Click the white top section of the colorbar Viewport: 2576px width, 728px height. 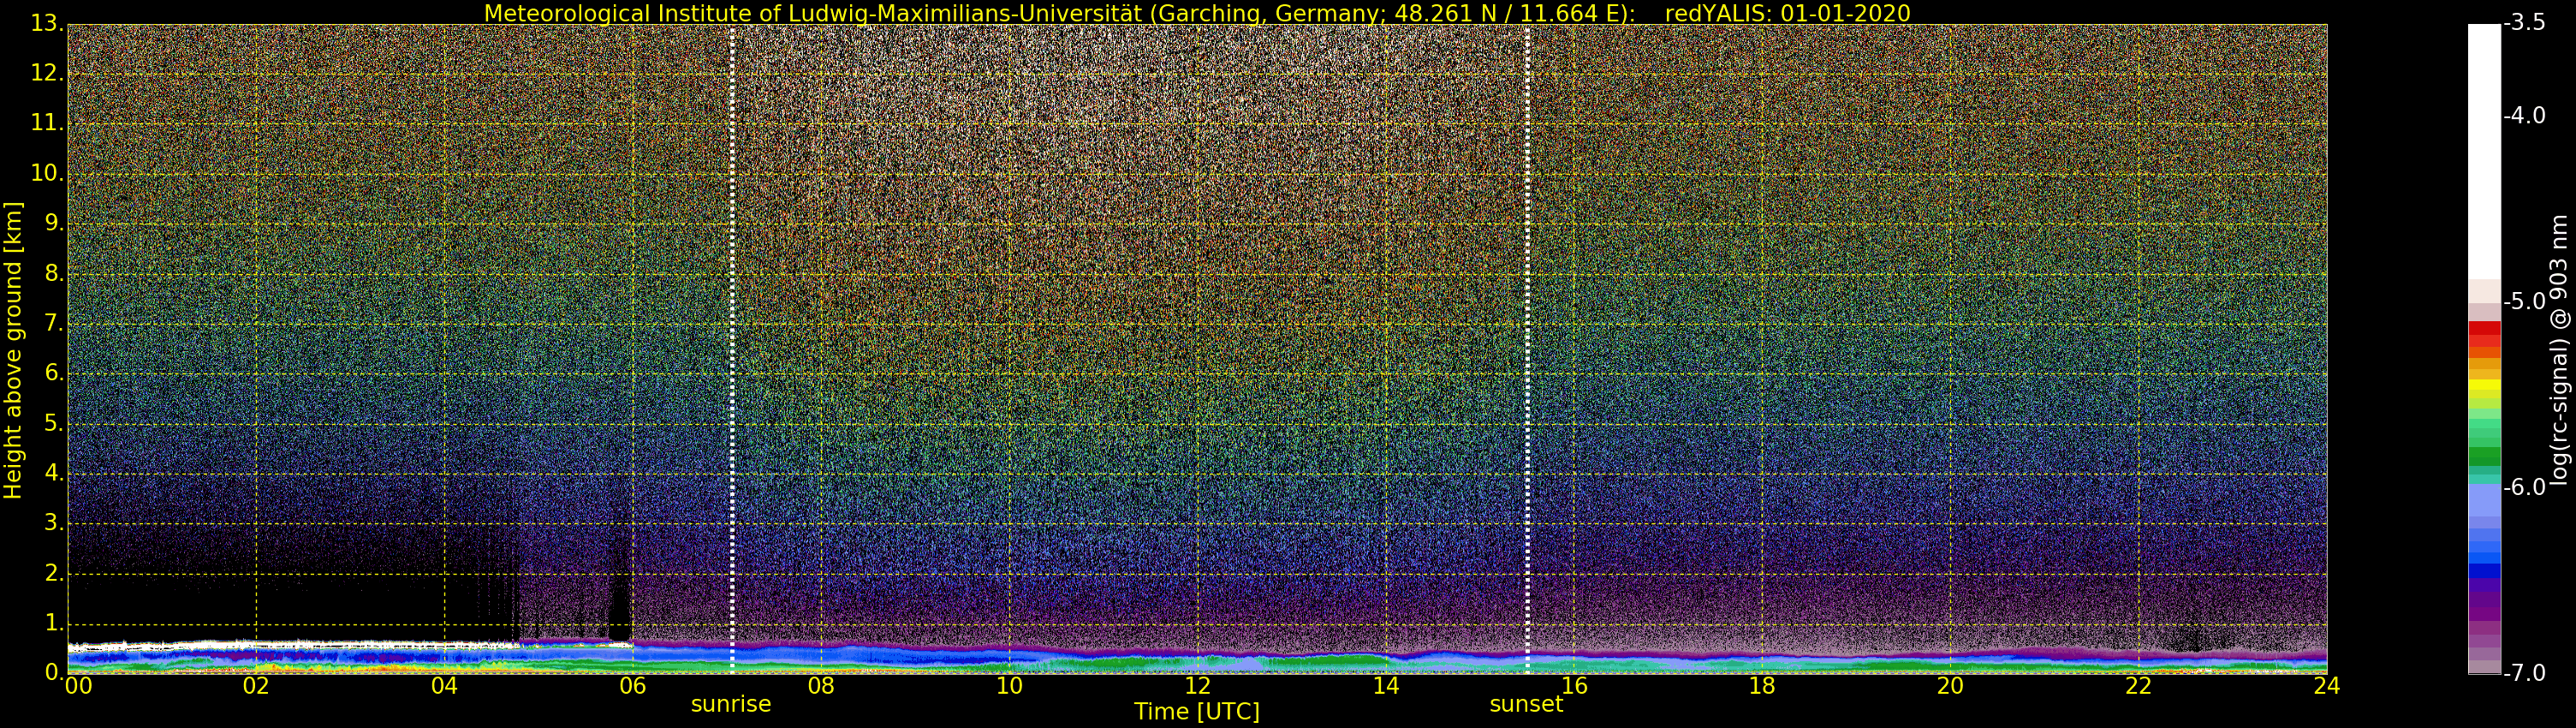coord(2484,150)
